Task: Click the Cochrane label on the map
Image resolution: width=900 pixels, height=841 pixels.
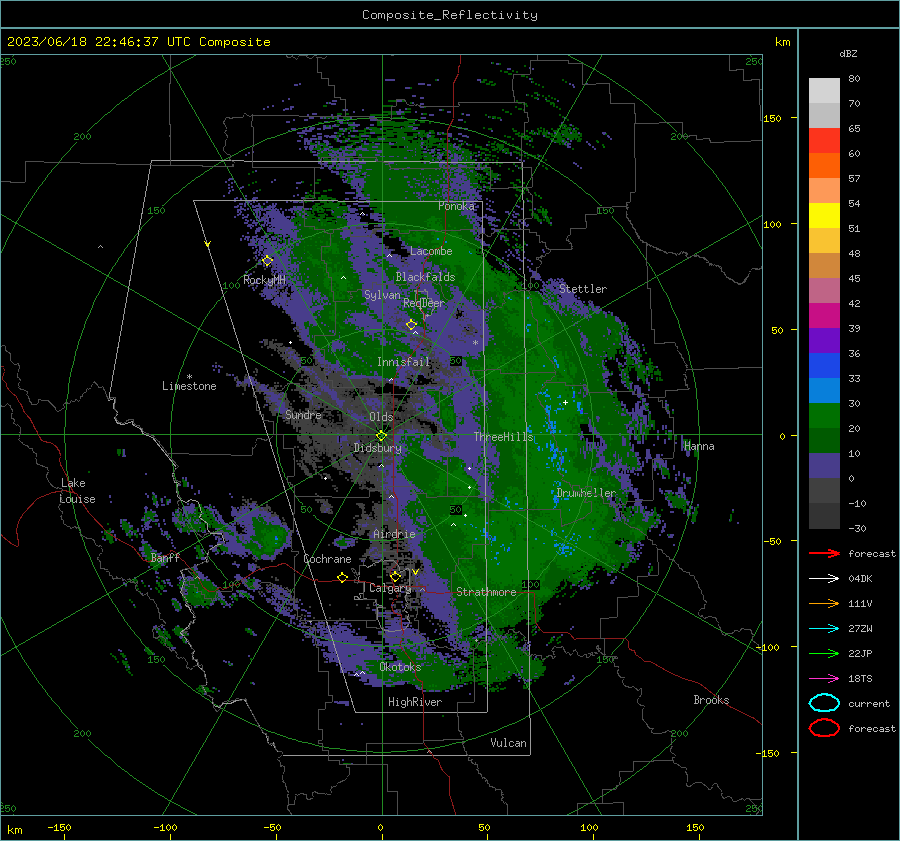Action: [x=327, y=559]
